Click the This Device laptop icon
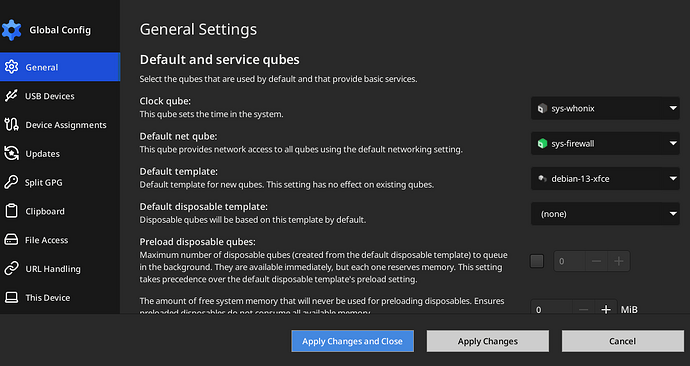Image resolution: width=690 pixels, height=366 pixels. pyautogui.click(x=11, y=297)
